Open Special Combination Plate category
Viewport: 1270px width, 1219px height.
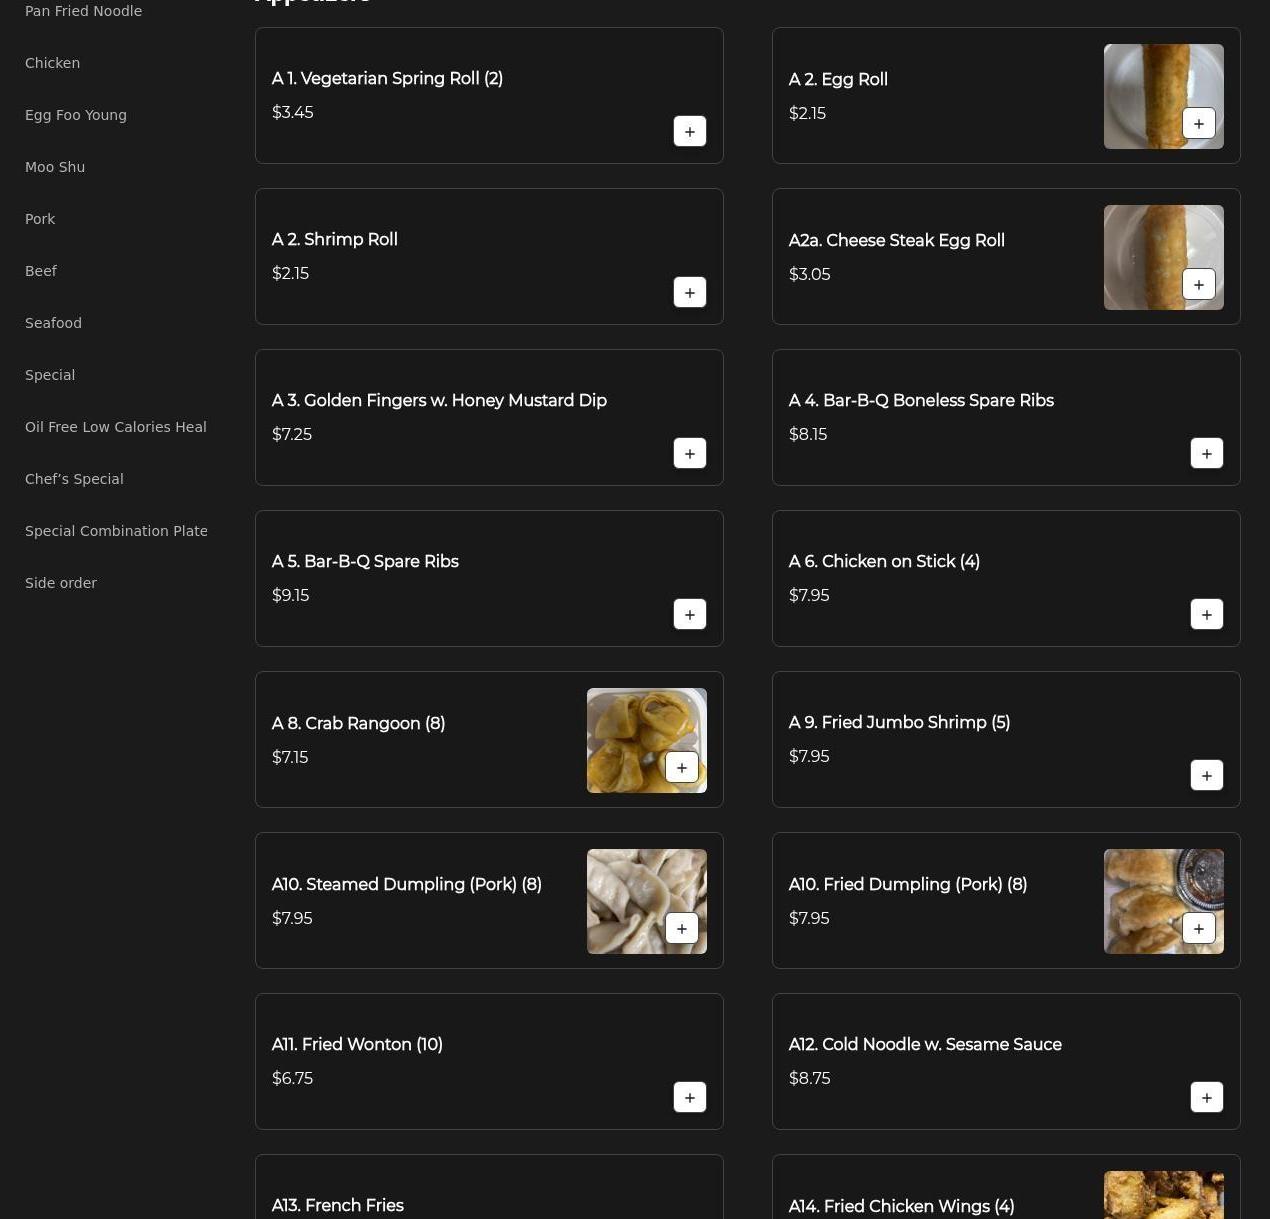click(117, 531)
